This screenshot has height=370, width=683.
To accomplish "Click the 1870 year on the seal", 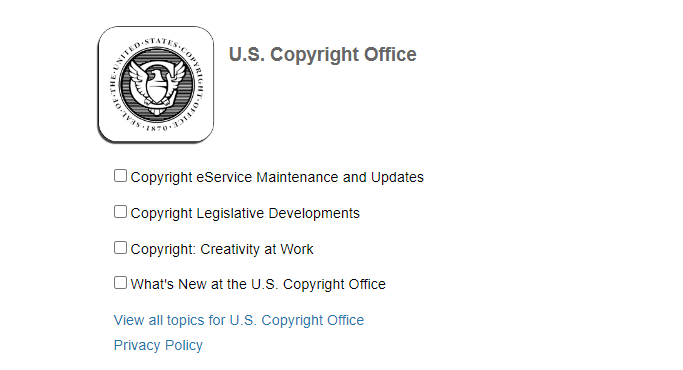I will tap(157, 129).
